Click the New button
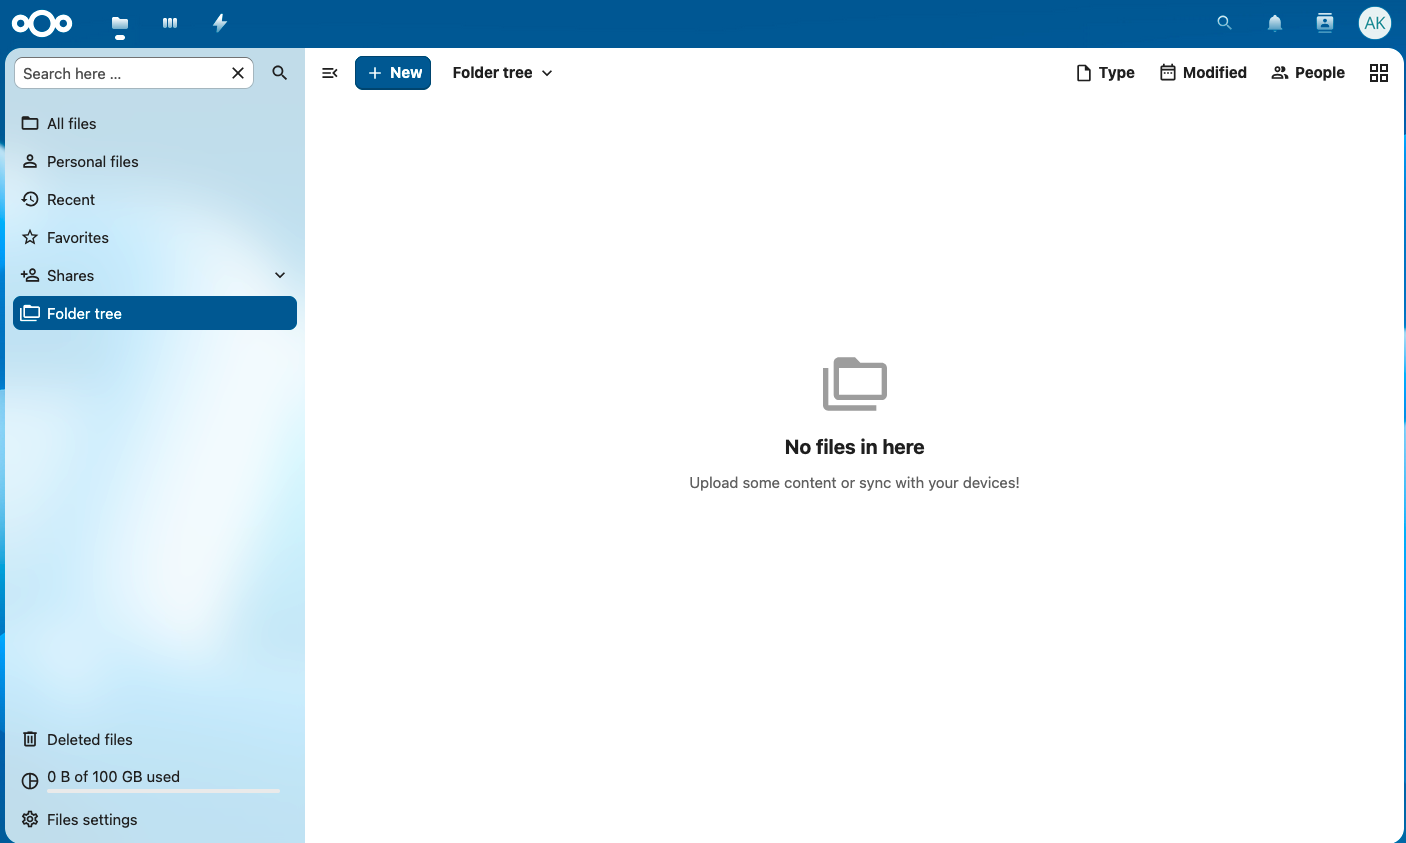 [x=393, y=73]
